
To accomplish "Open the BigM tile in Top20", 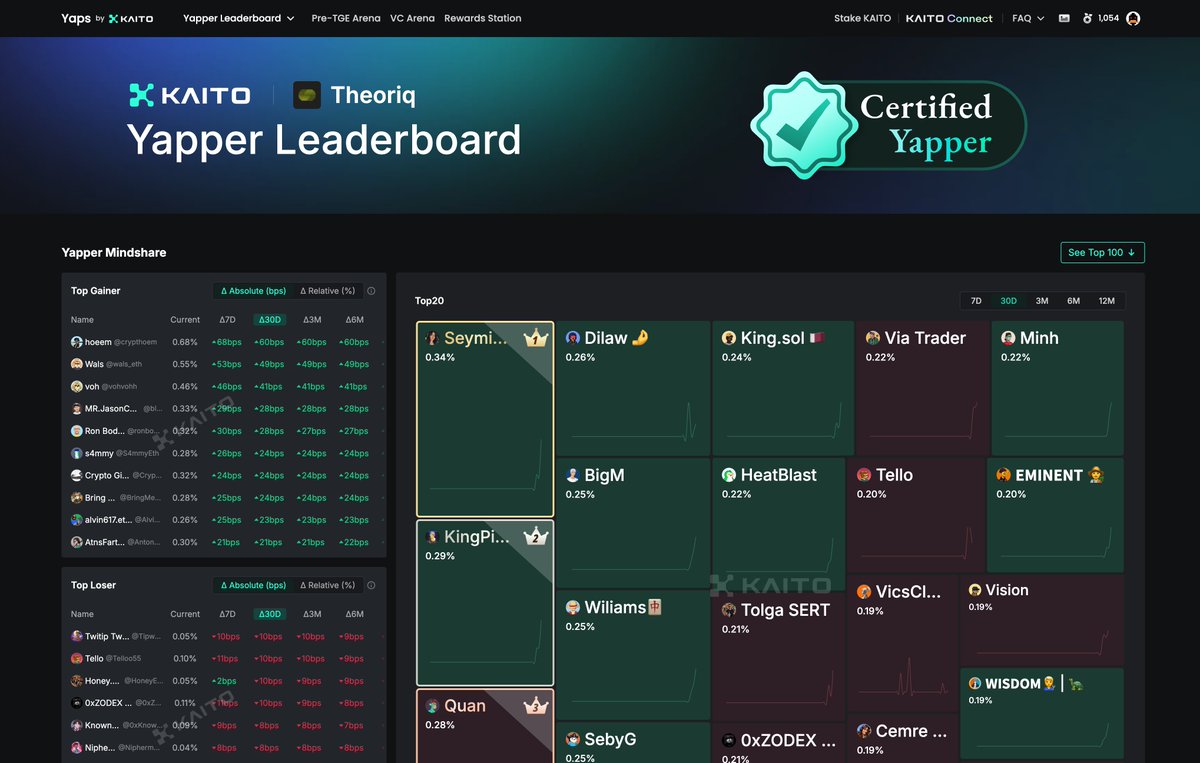I will [633, 522].
